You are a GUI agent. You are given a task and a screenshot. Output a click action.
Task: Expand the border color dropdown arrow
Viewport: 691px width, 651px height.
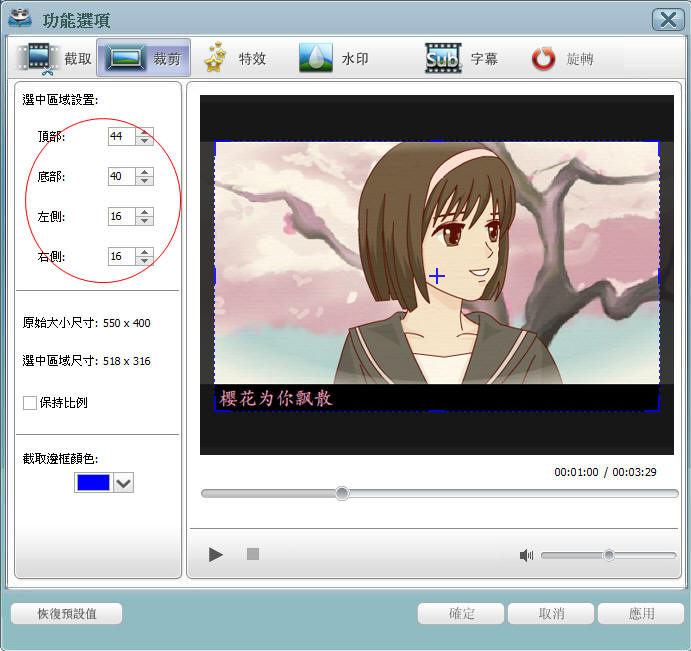click(124, 483)
